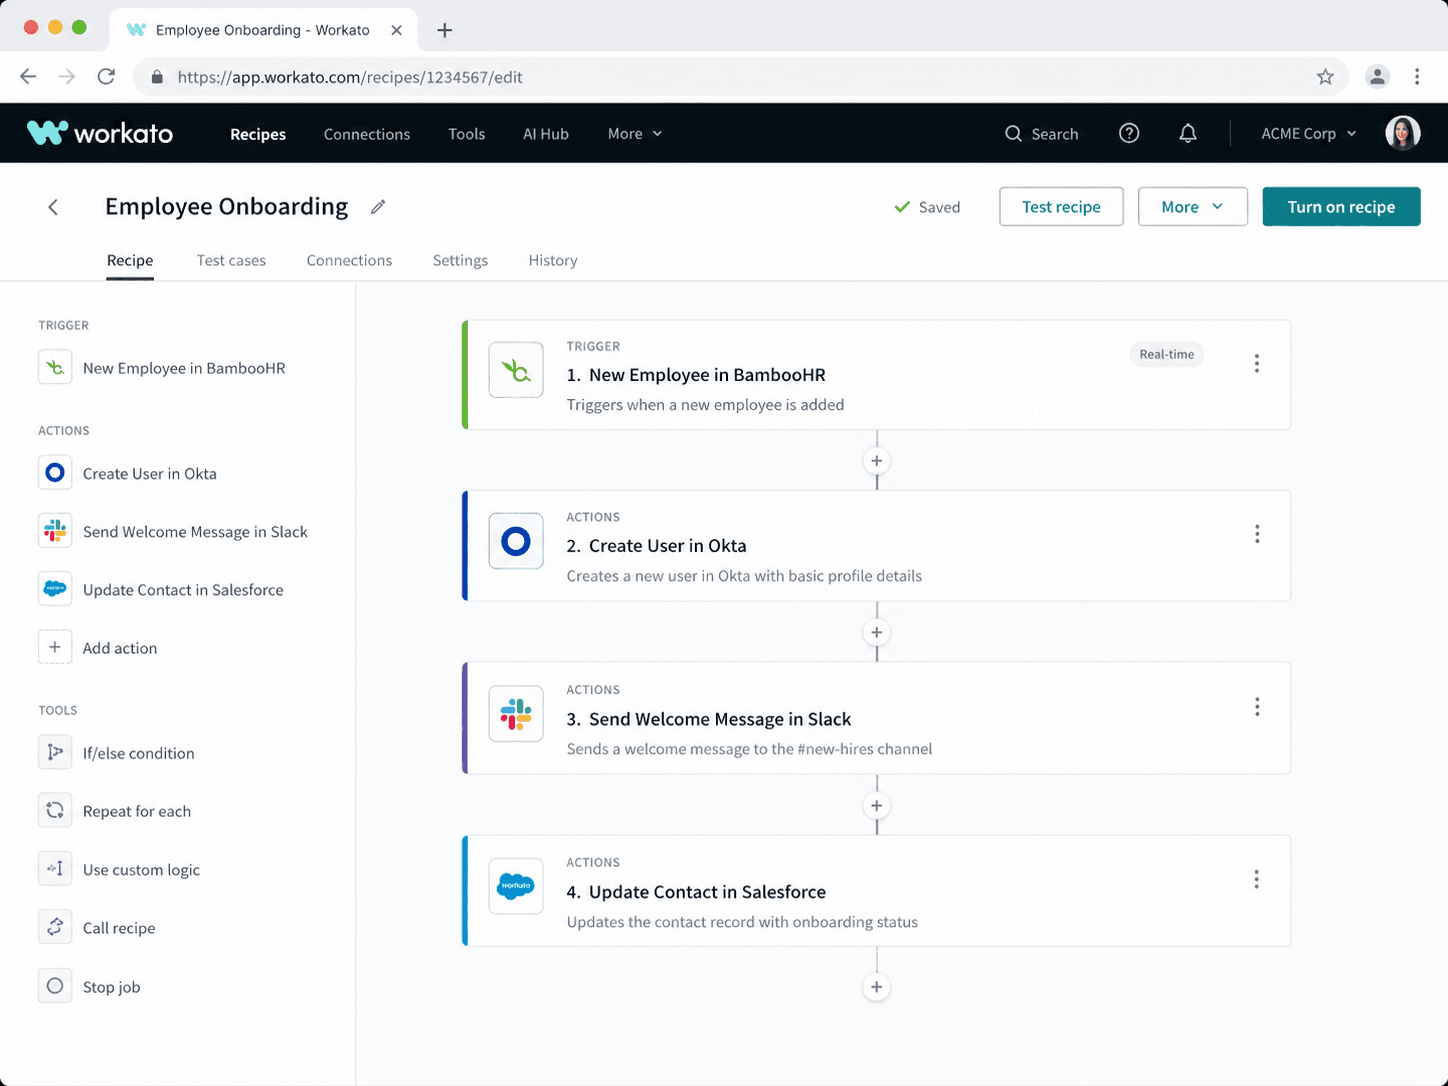Bookmark page with star icon

(1325, 77)
